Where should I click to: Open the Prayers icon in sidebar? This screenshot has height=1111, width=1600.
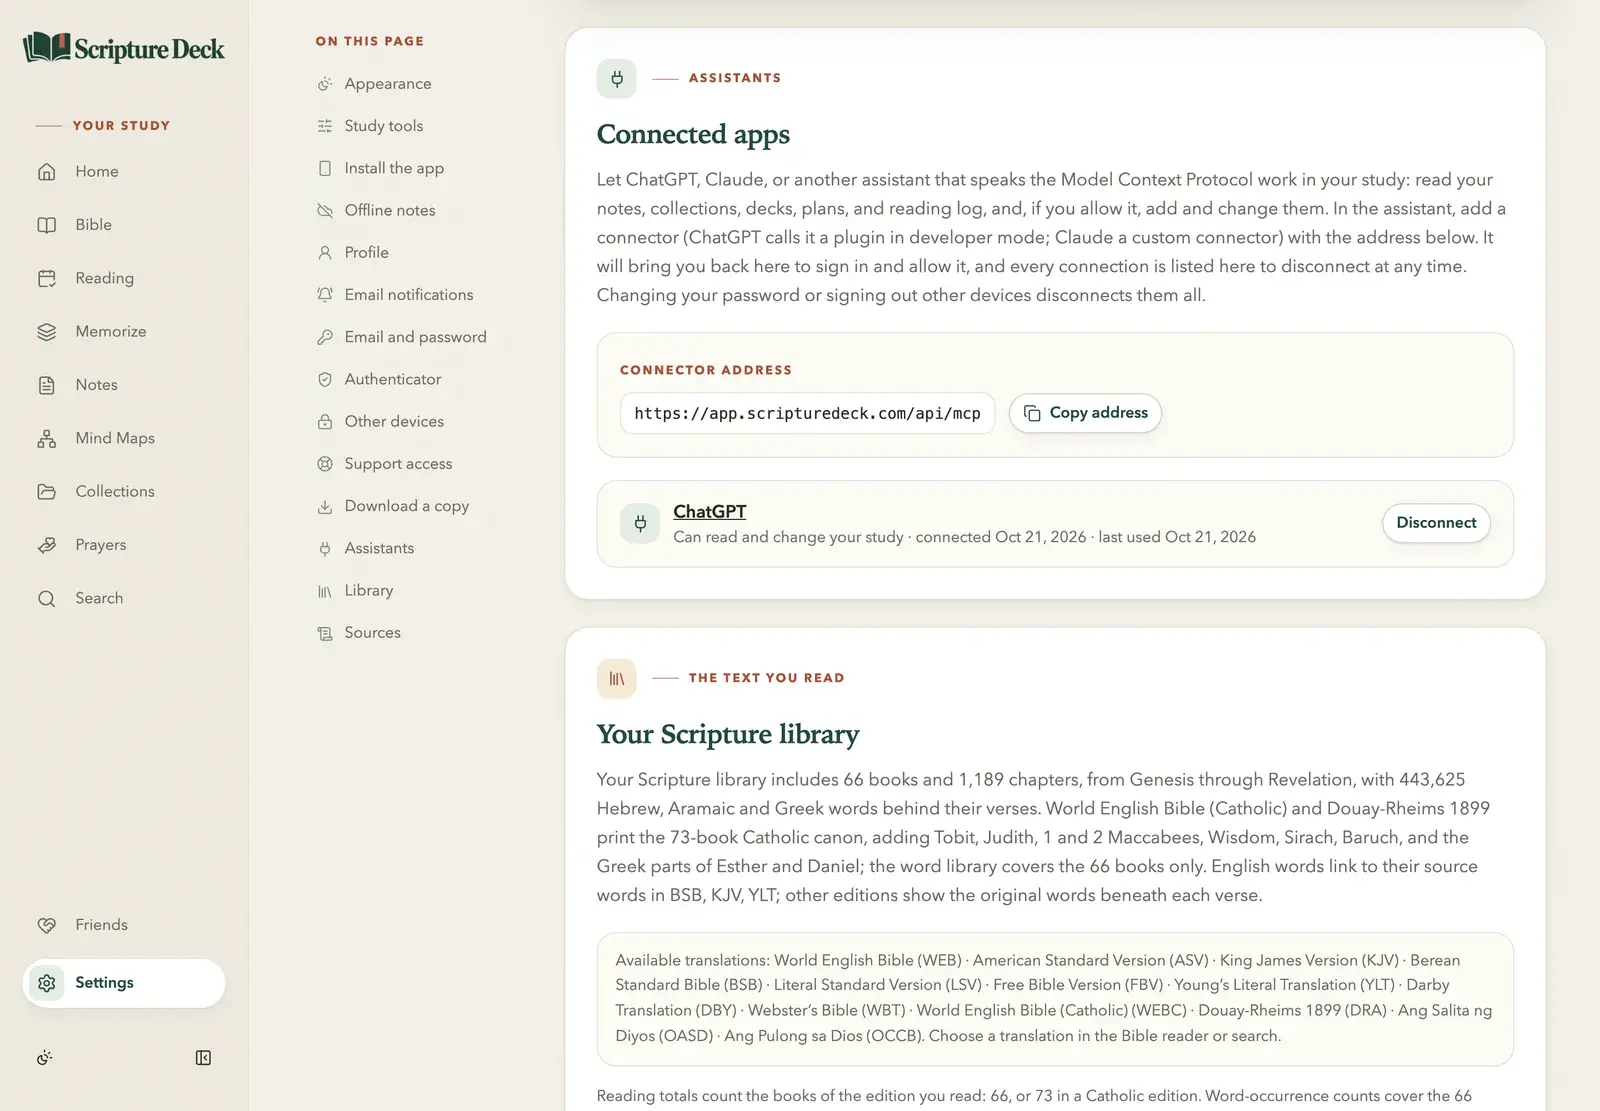tap(47, 545)
